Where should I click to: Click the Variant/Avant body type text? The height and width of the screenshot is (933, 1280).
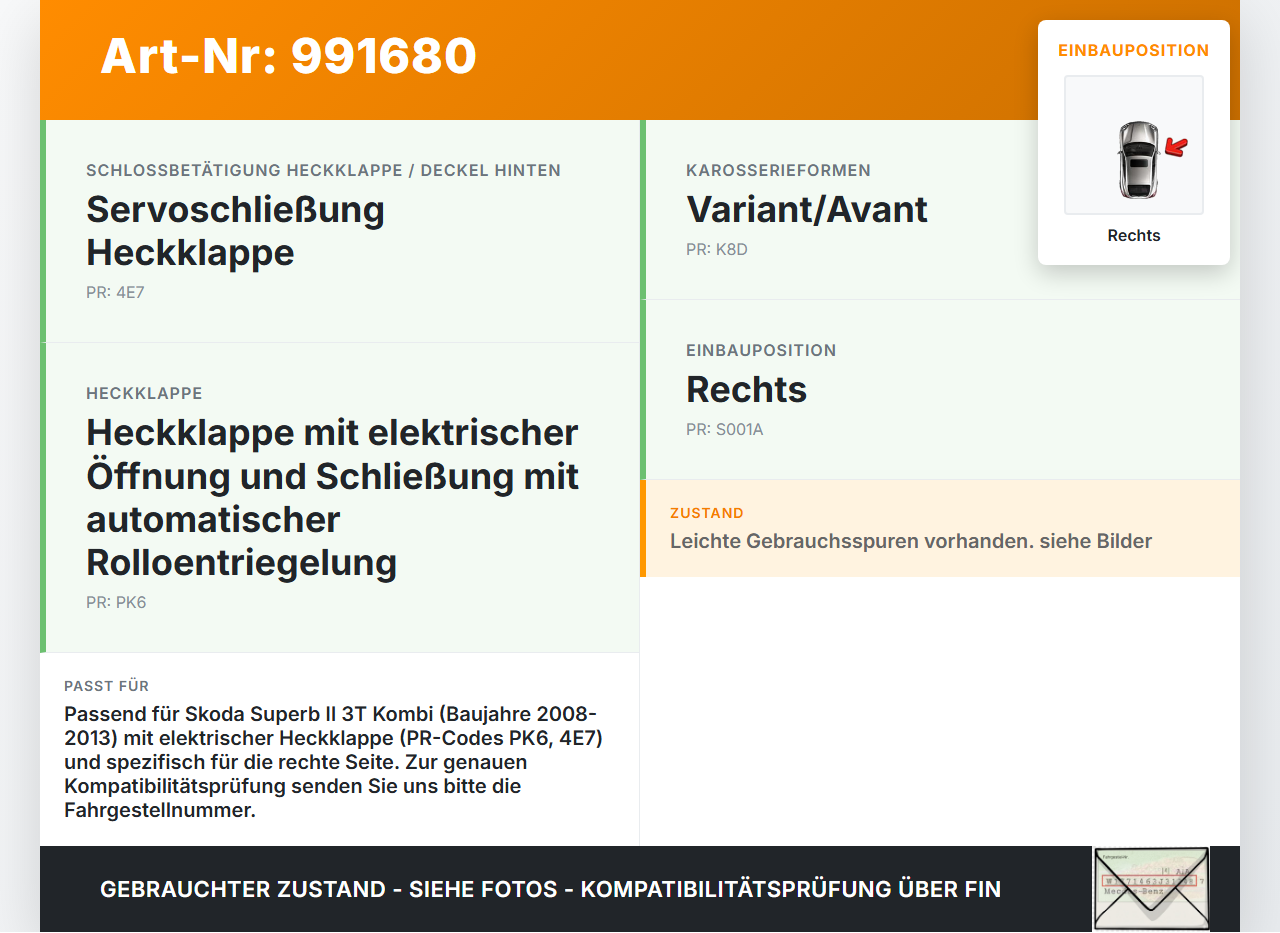click(x=807, y=210)
